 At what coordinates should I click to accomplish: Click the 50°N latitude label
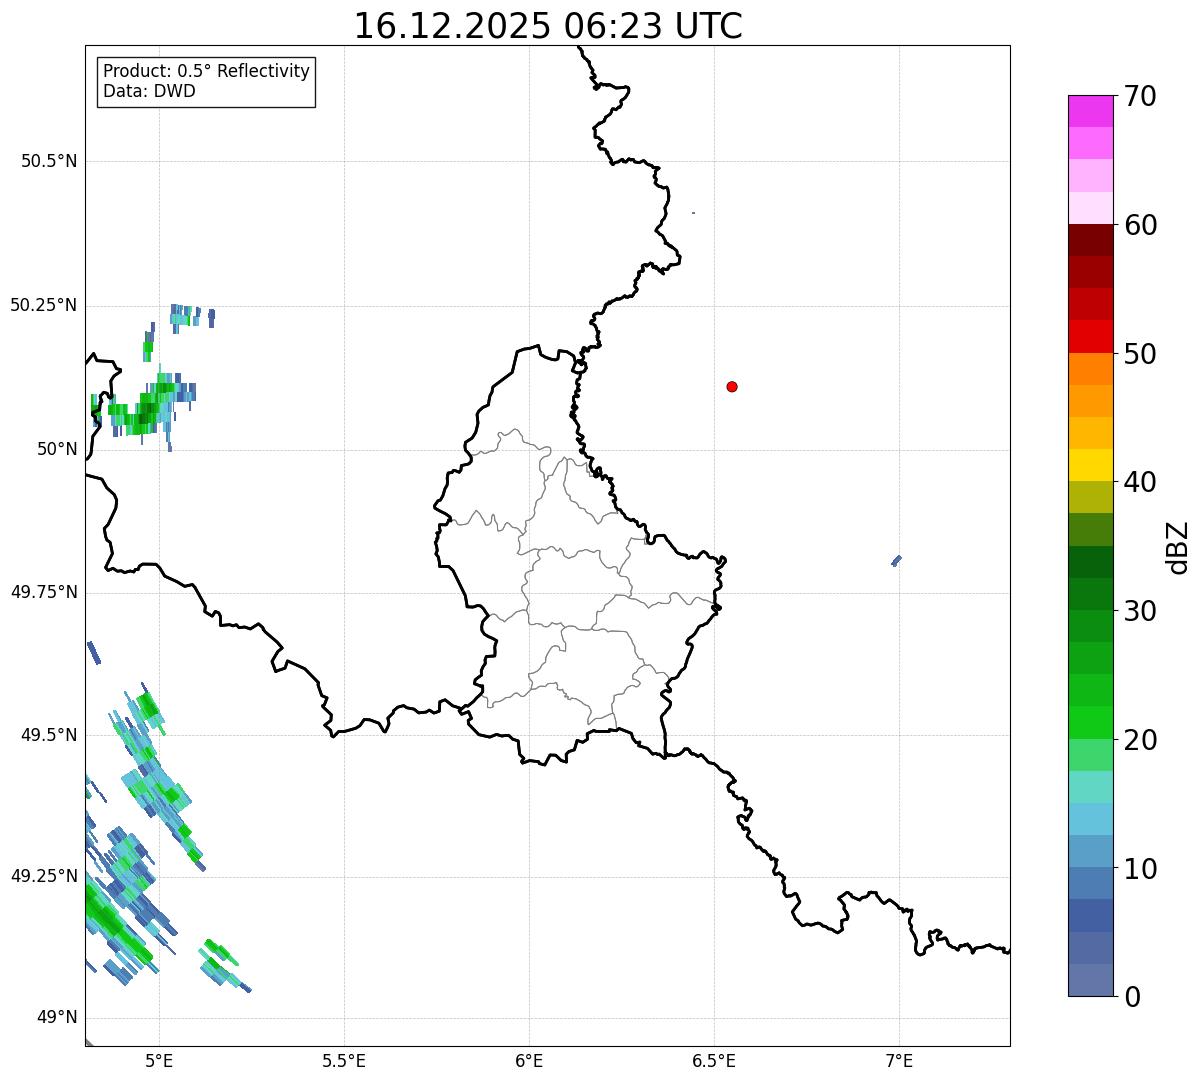point(57,449)
